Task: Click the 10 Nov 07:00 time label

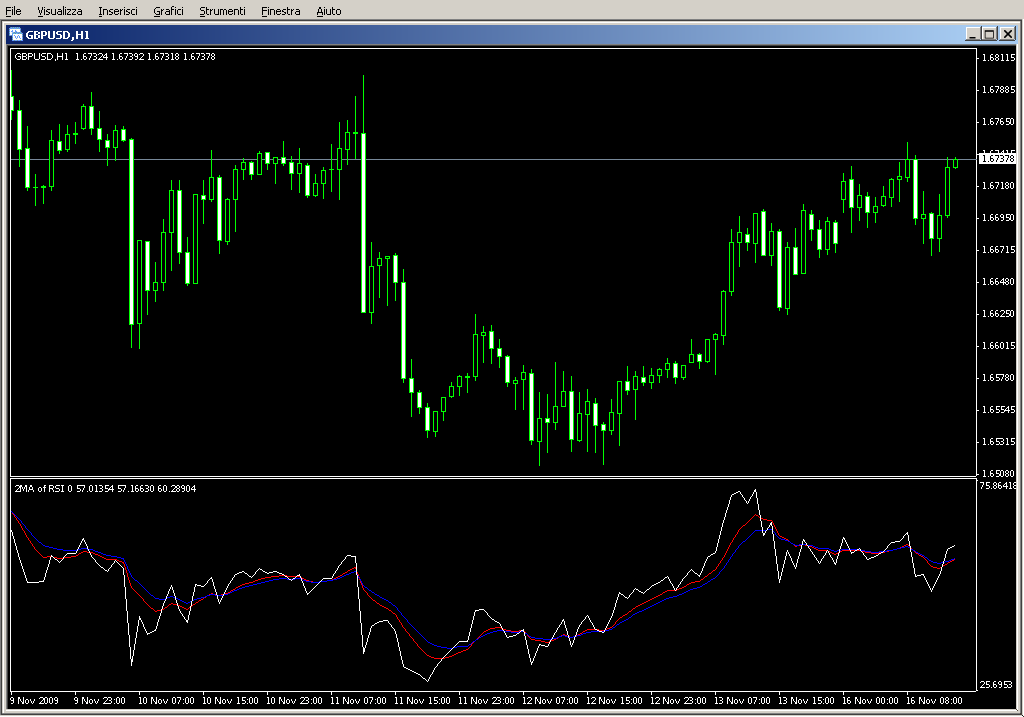Action: (x=166, y=701)
